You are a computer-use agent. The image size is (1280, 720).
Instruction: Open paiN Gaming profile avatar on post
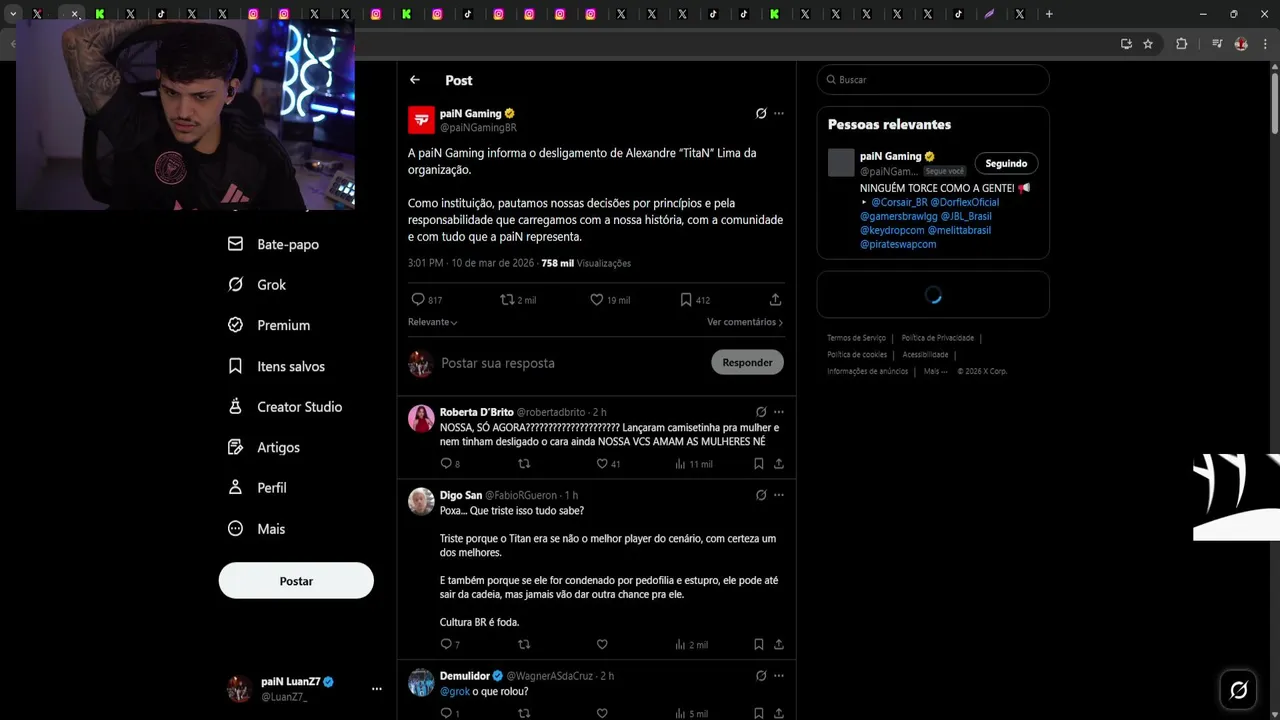click(x=421, y=120)
